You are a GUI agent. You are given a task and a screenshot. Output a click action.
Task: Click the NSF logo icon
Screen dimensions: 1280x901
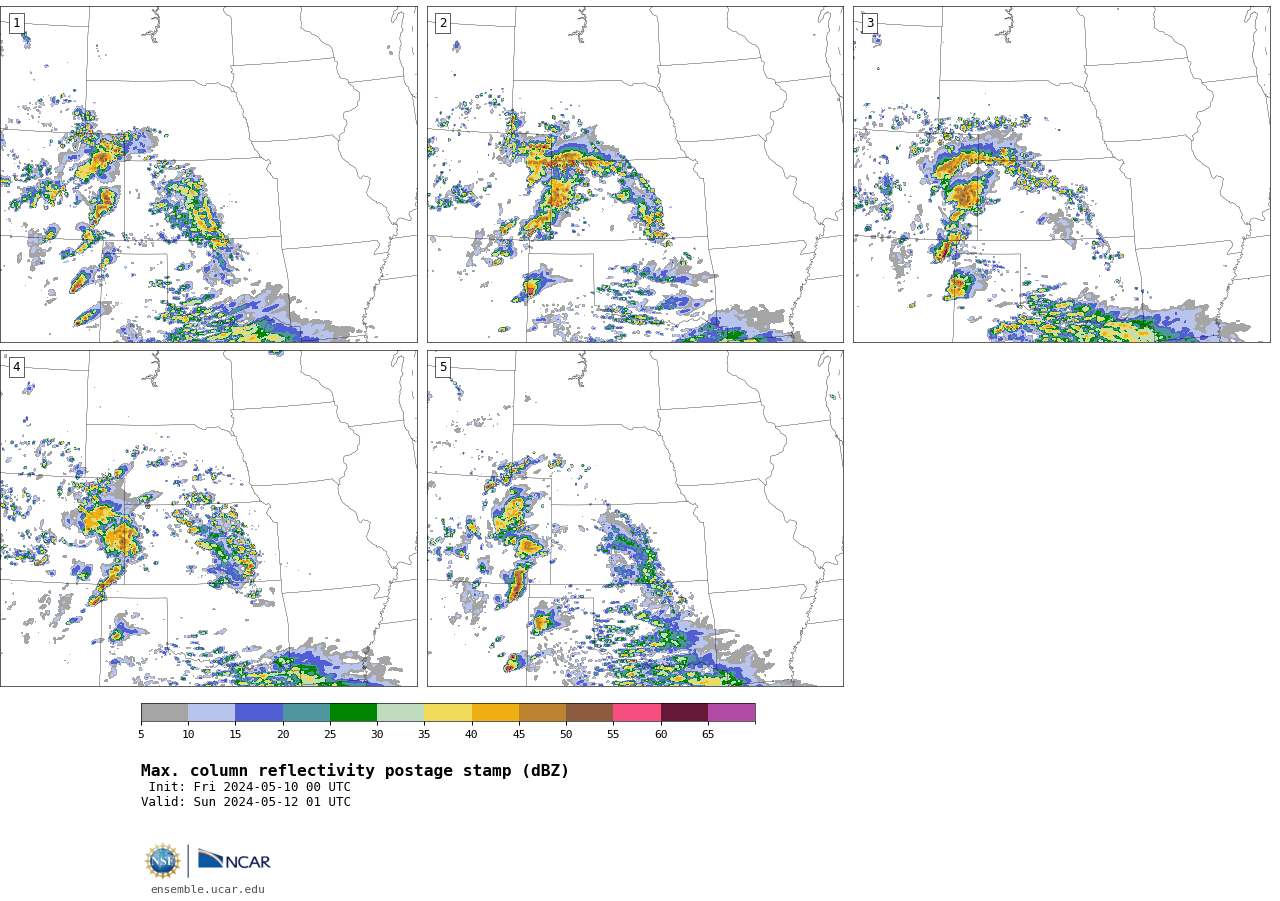click(163, 860)
